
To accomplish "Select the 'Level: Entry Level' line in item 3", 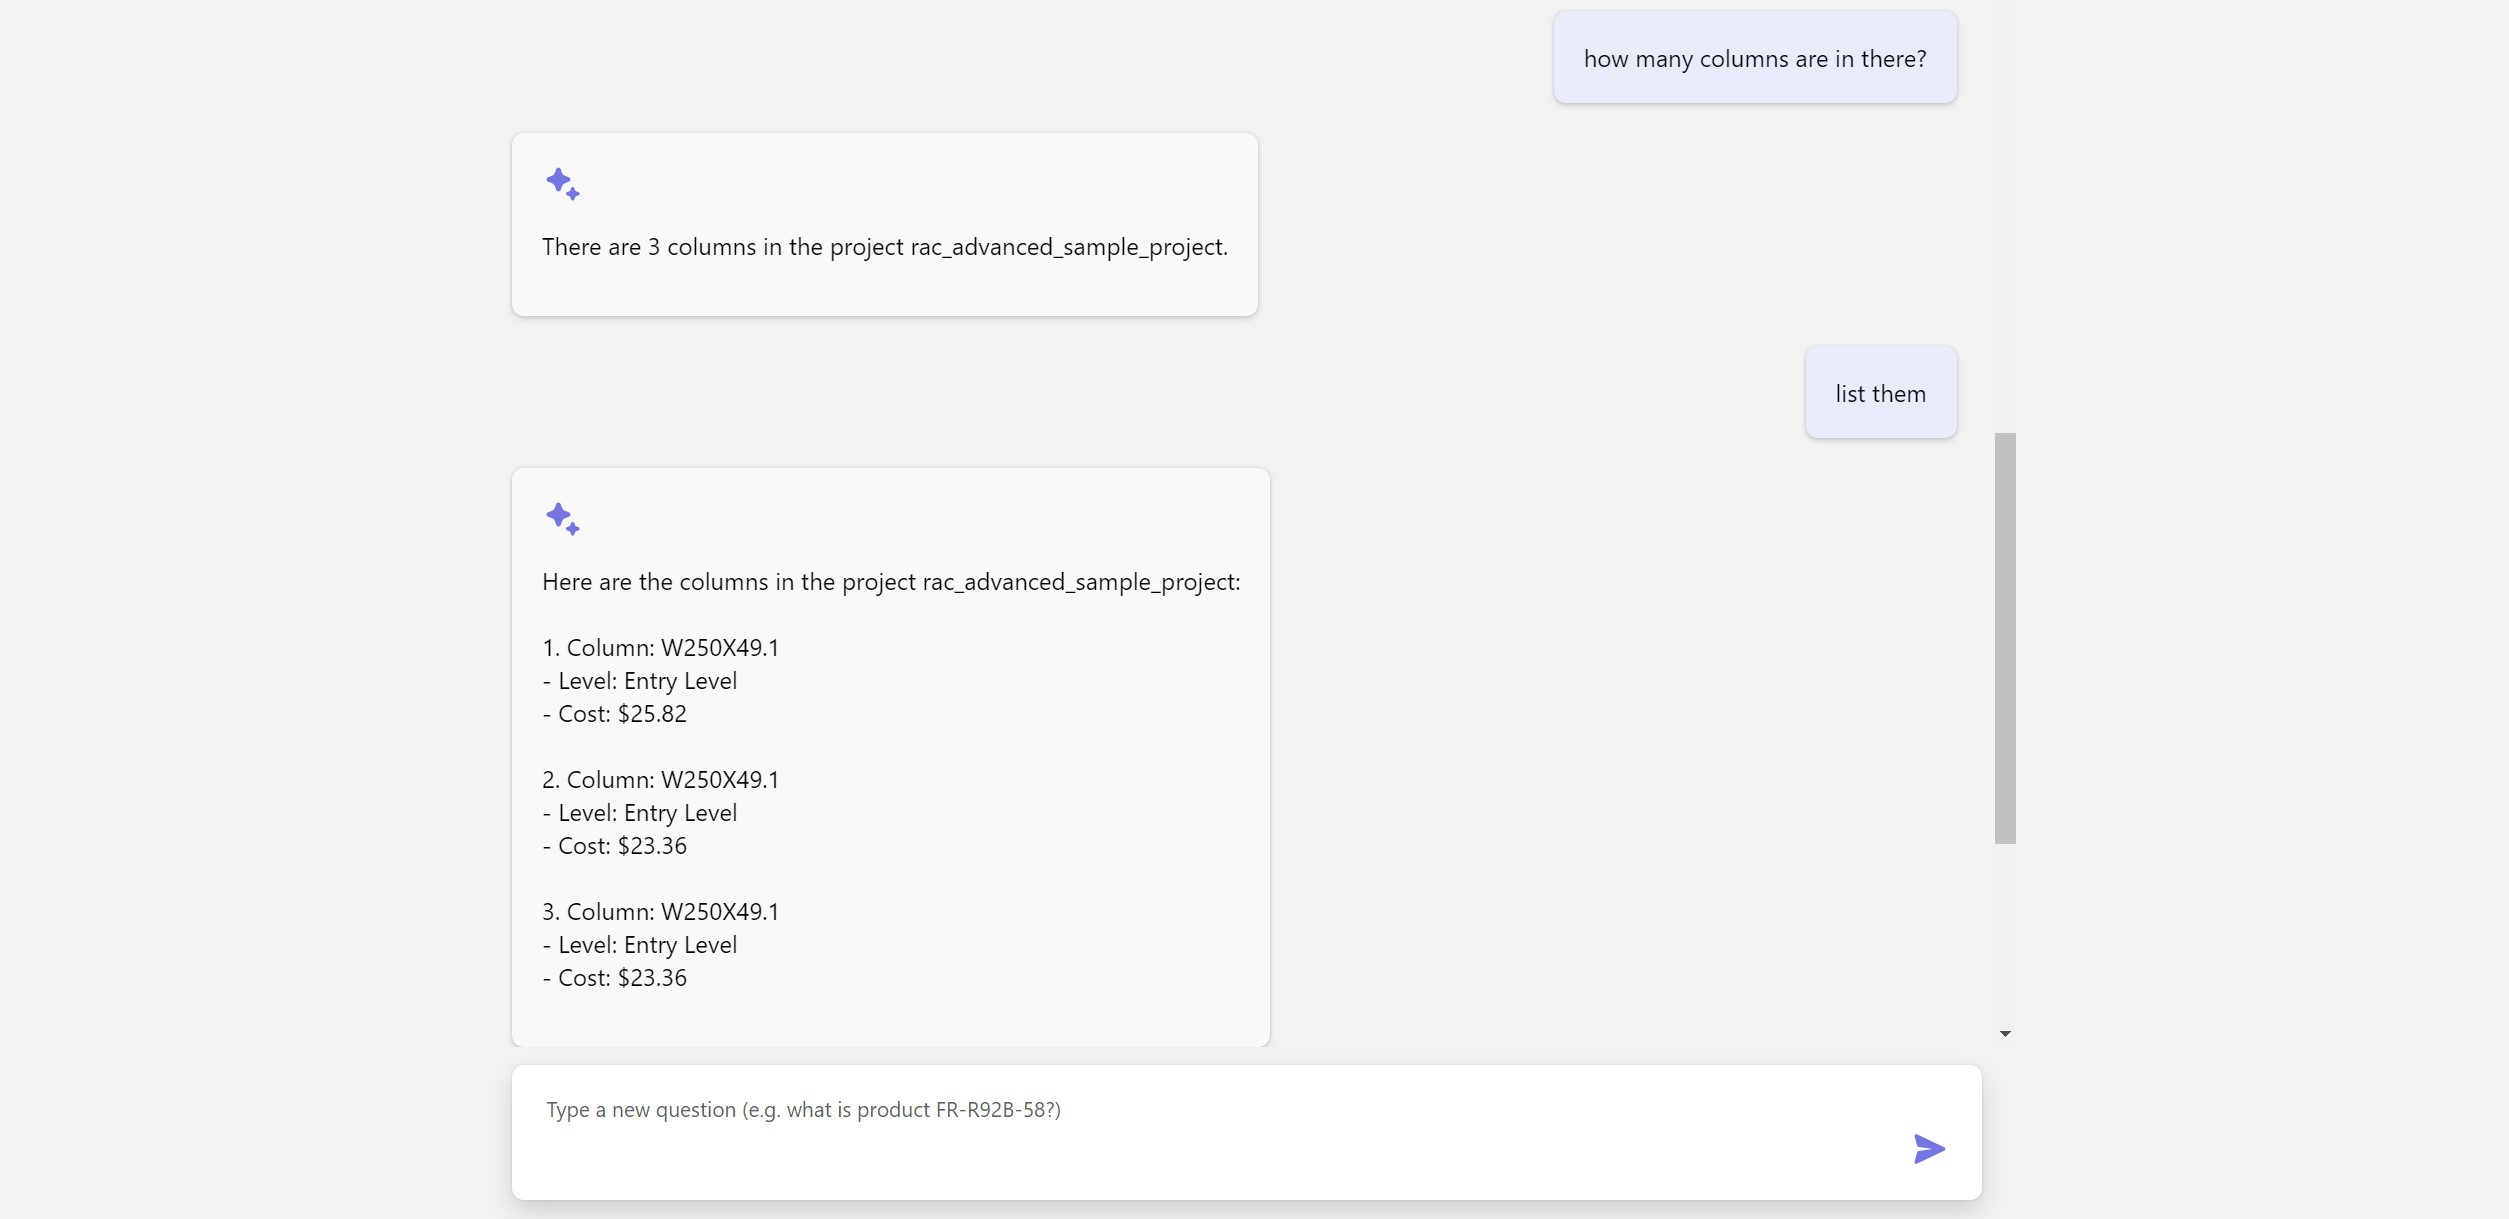I will tap(640, 944).
